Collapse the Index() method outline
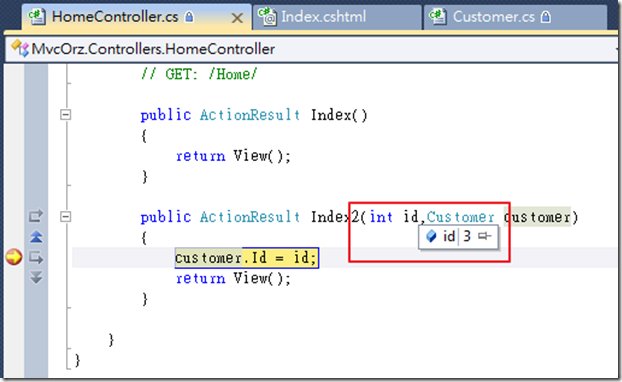 (x=65, y=115)
